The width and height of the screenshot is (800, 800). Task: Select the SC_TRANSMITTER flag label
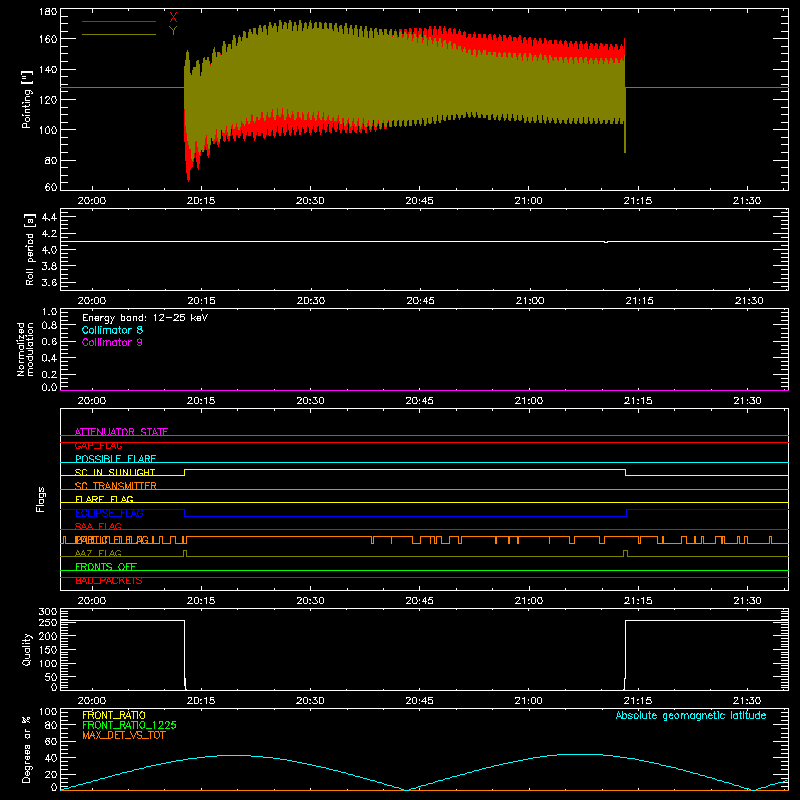(x=116, y=486)
